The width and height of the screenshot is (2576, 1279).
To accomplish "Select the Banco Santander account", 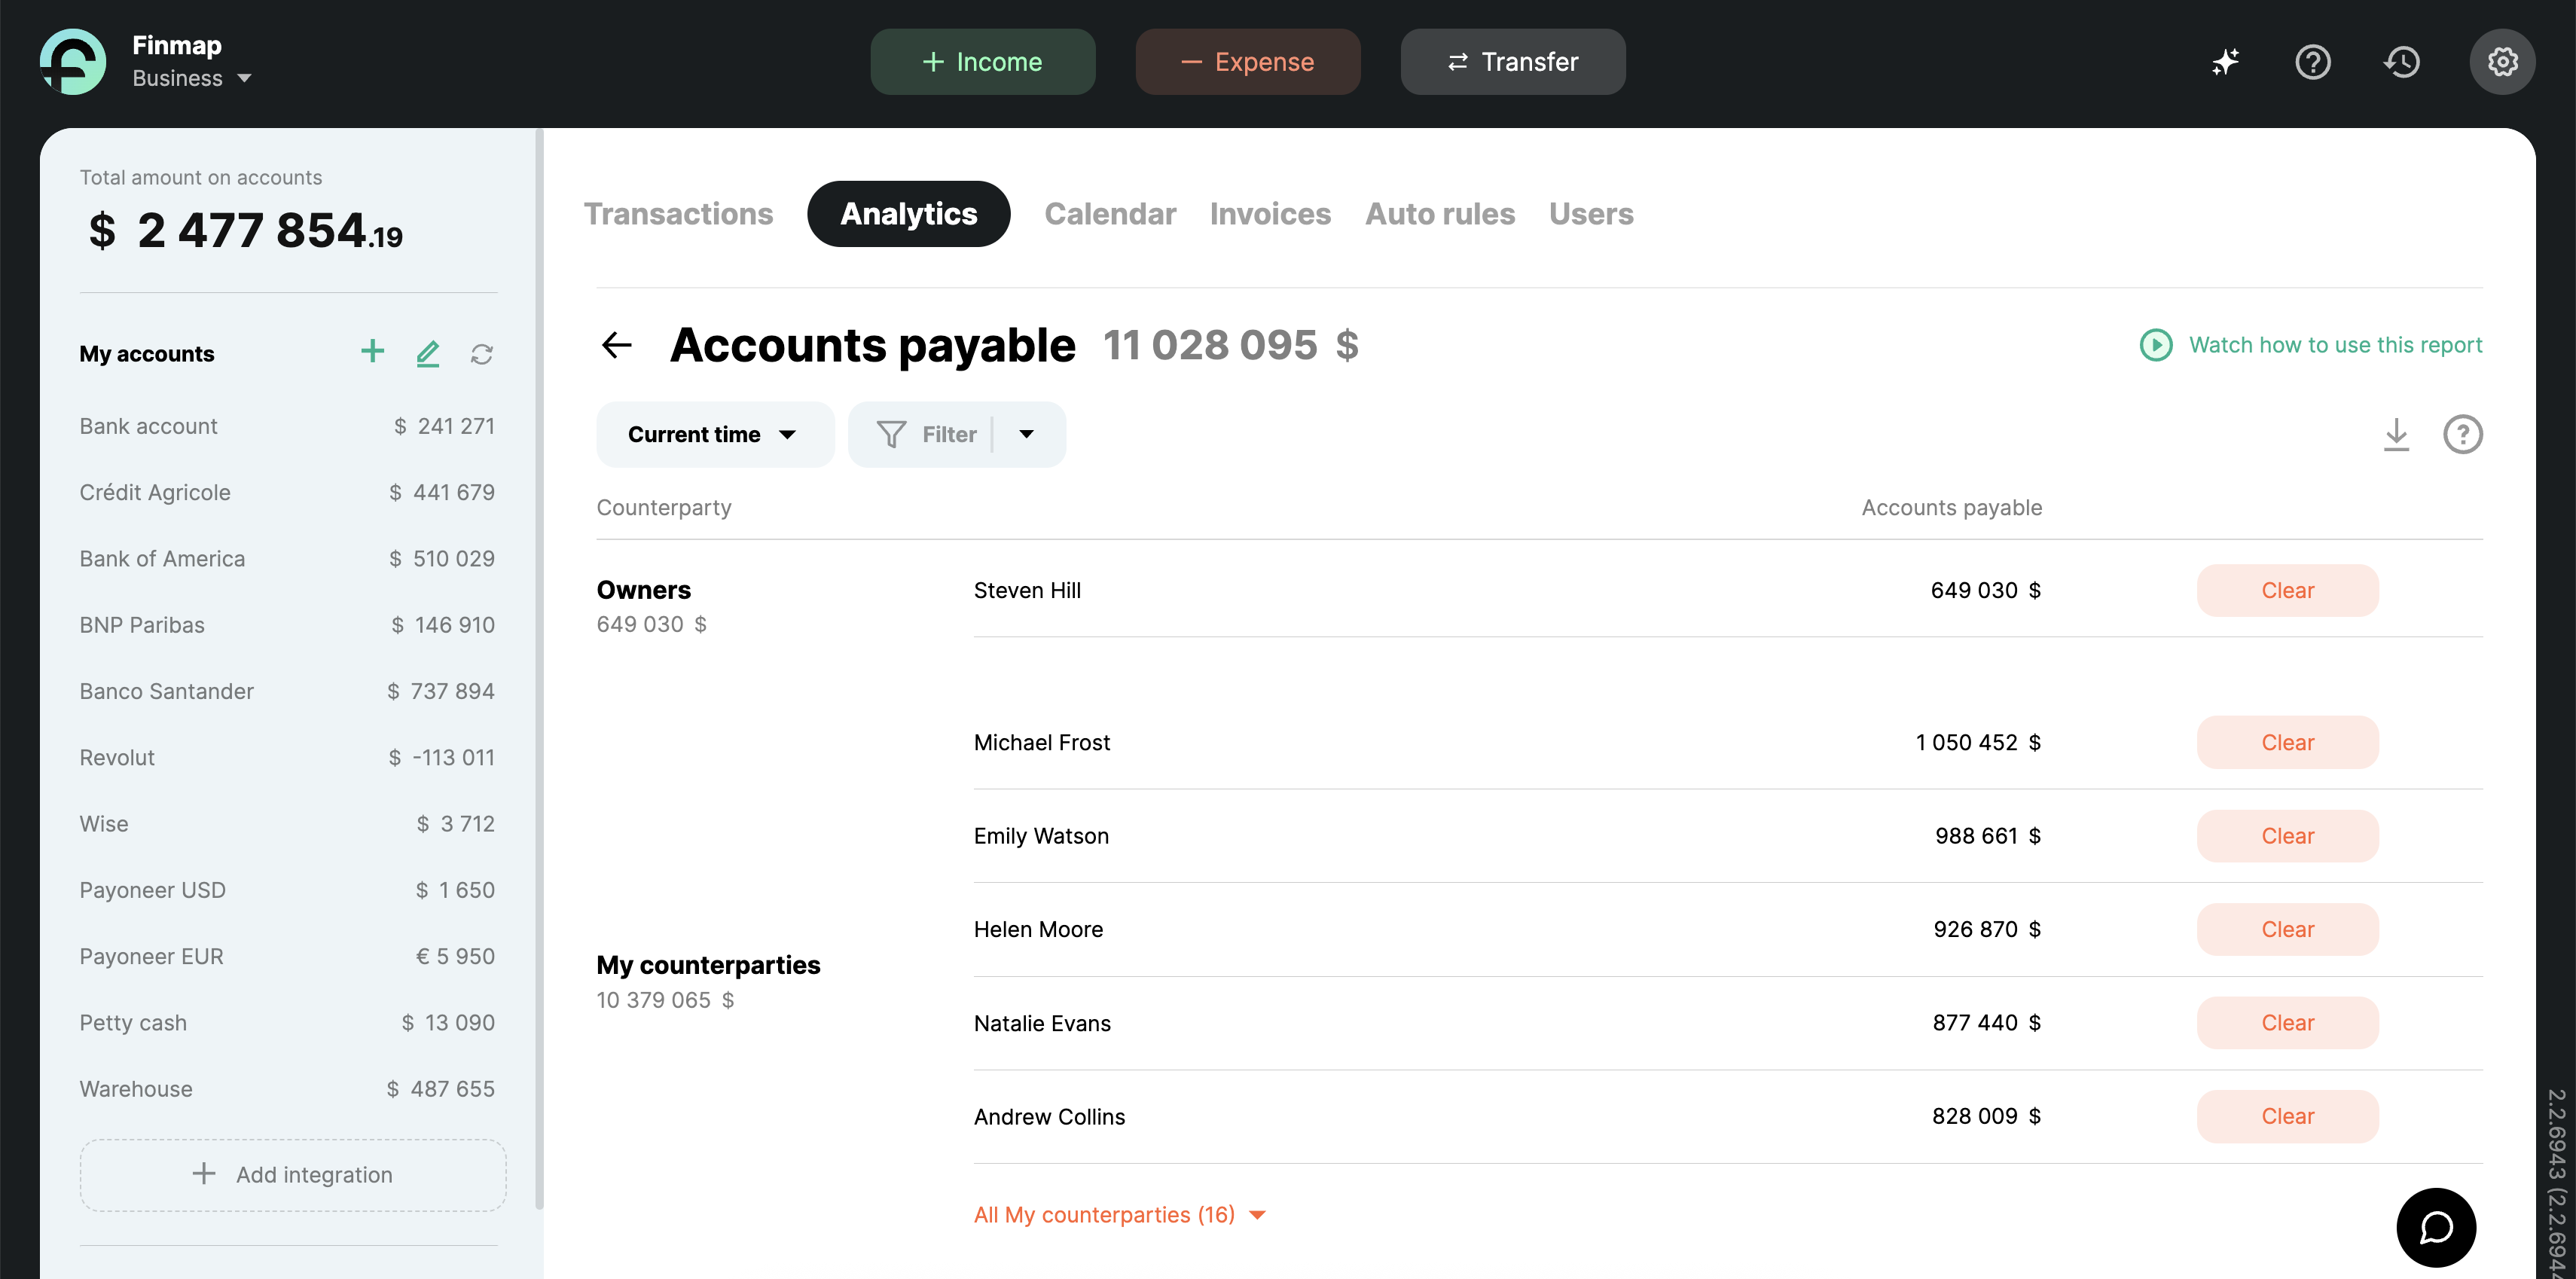I will pos(287,691).
